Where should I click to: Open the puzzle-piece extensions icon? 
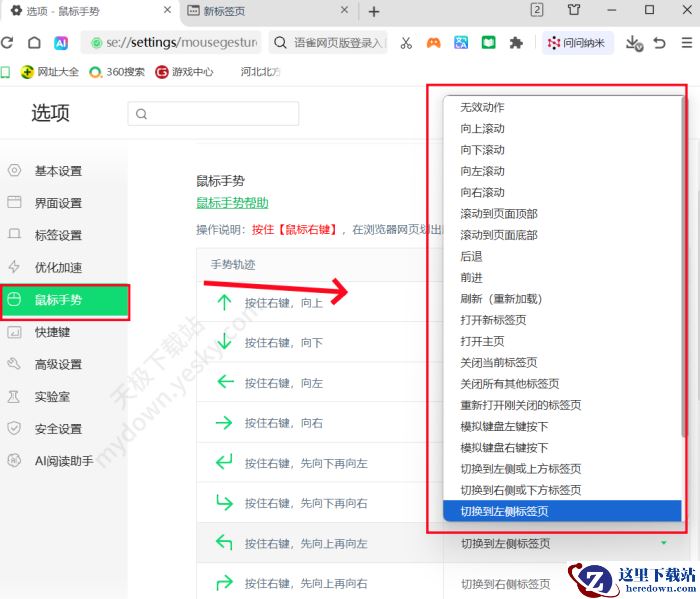tap(516, 43)
